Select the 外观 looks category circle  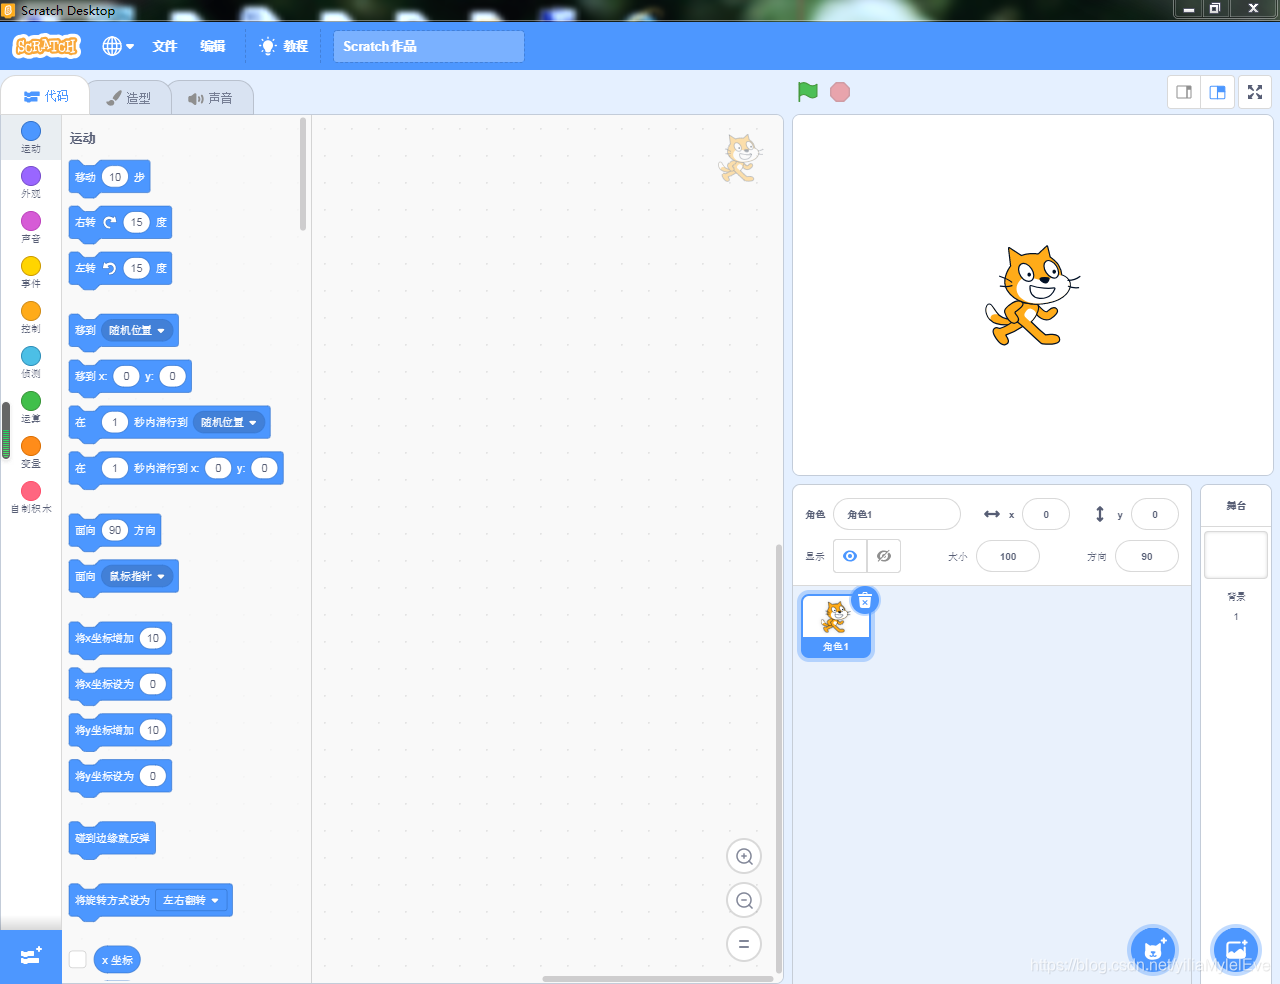[31, 176]
